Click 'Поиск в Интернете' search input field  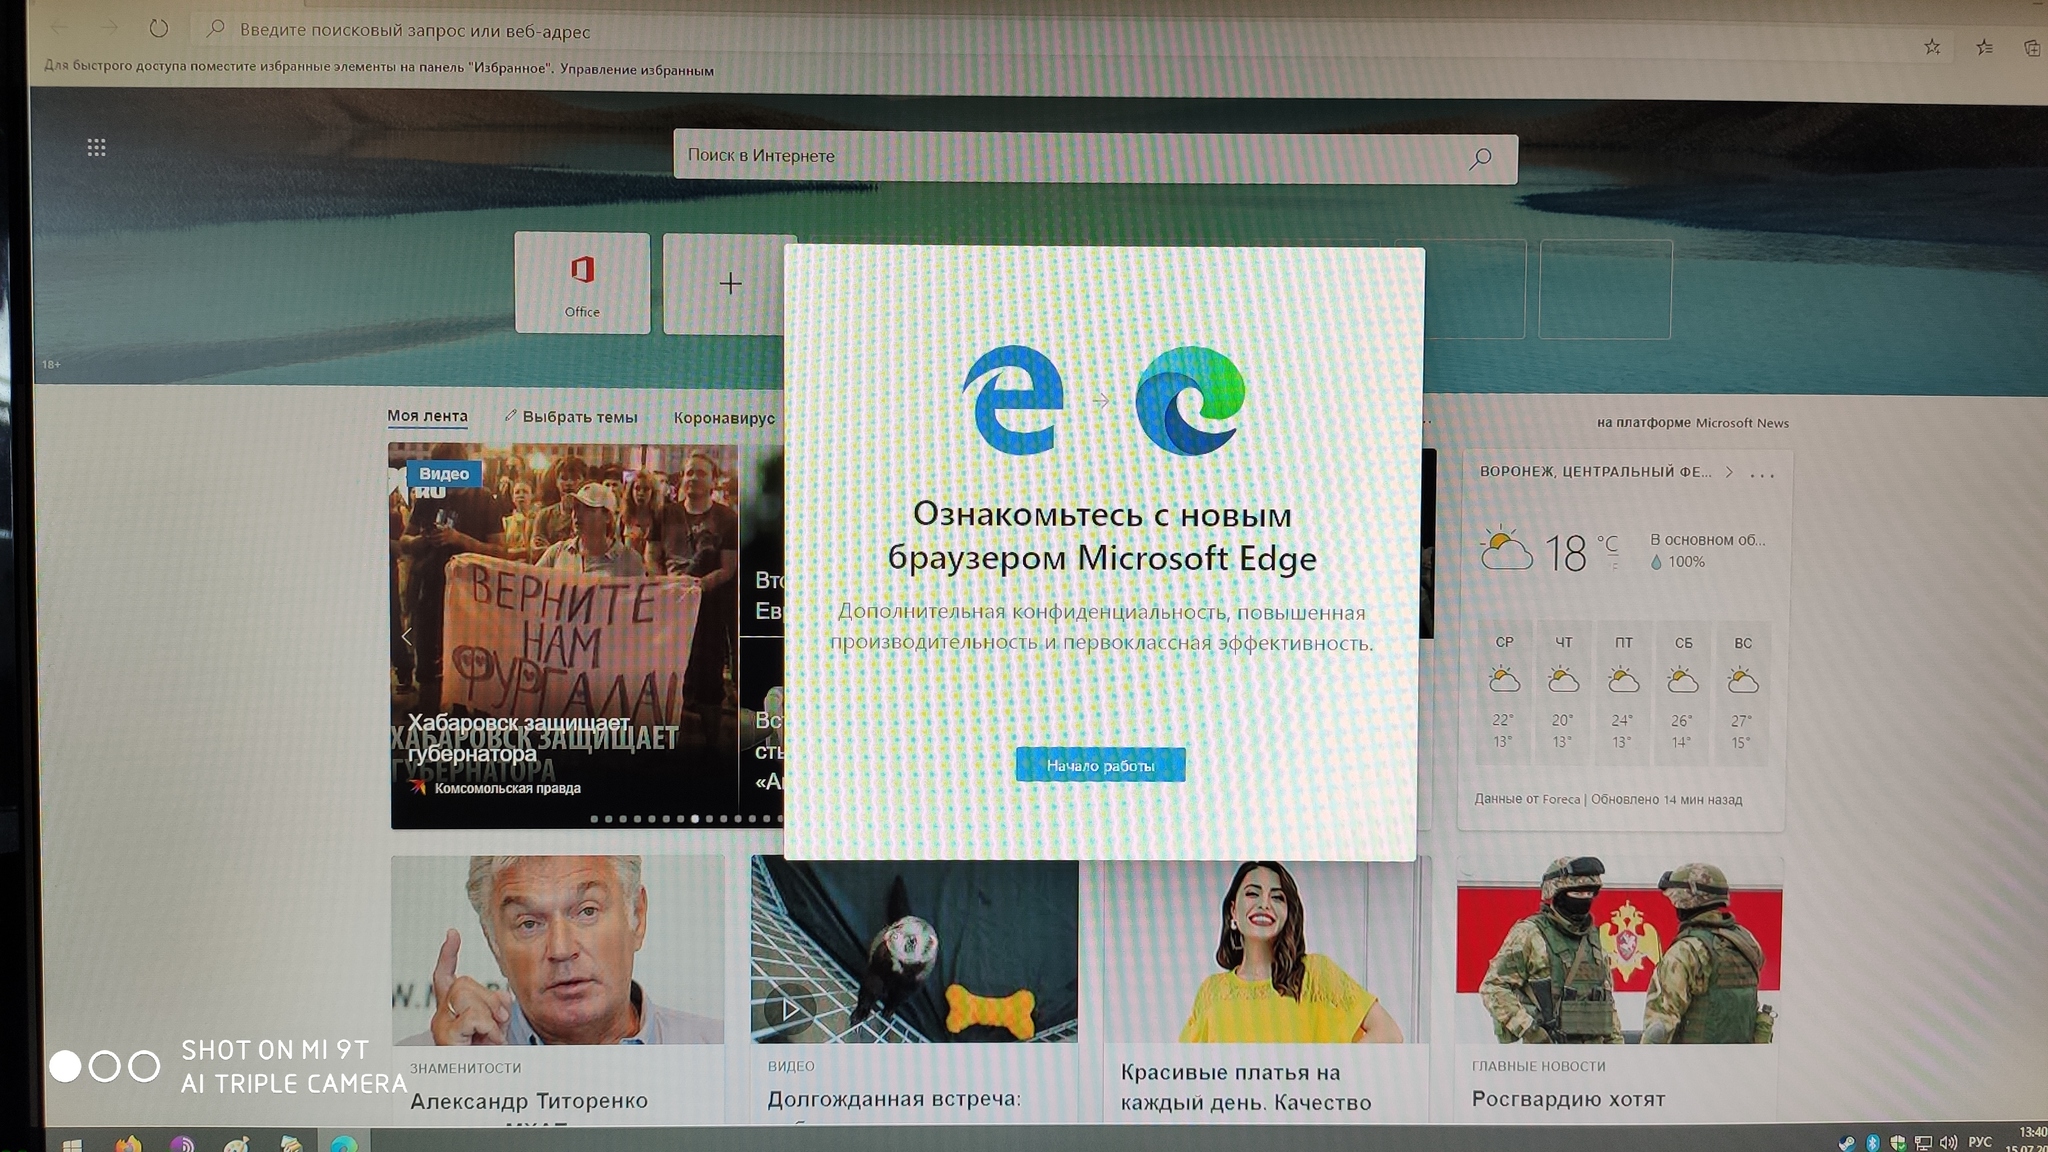click(x=1096, y=155)
